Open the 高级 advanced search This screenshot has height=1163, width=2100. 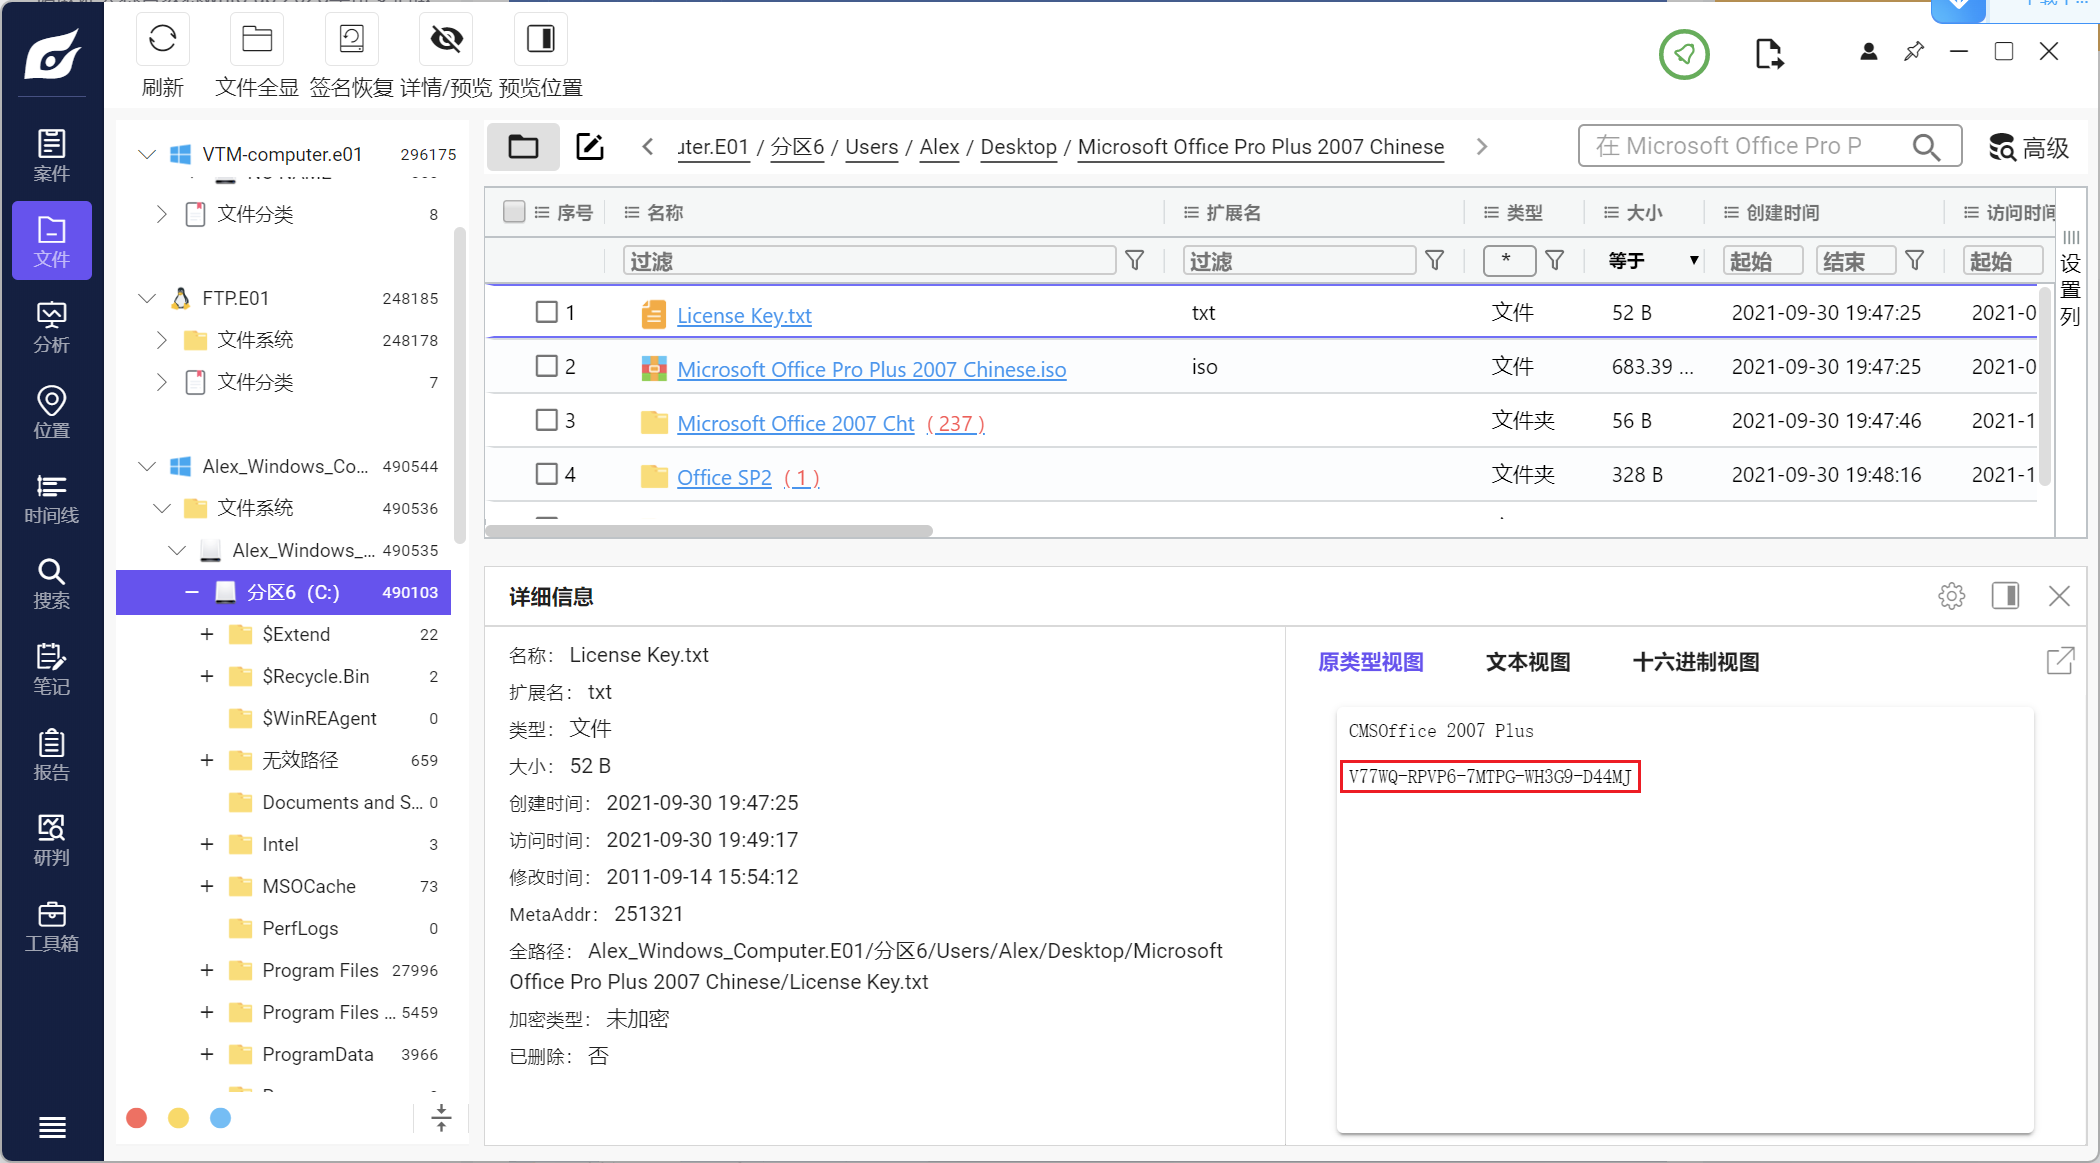2028,148
